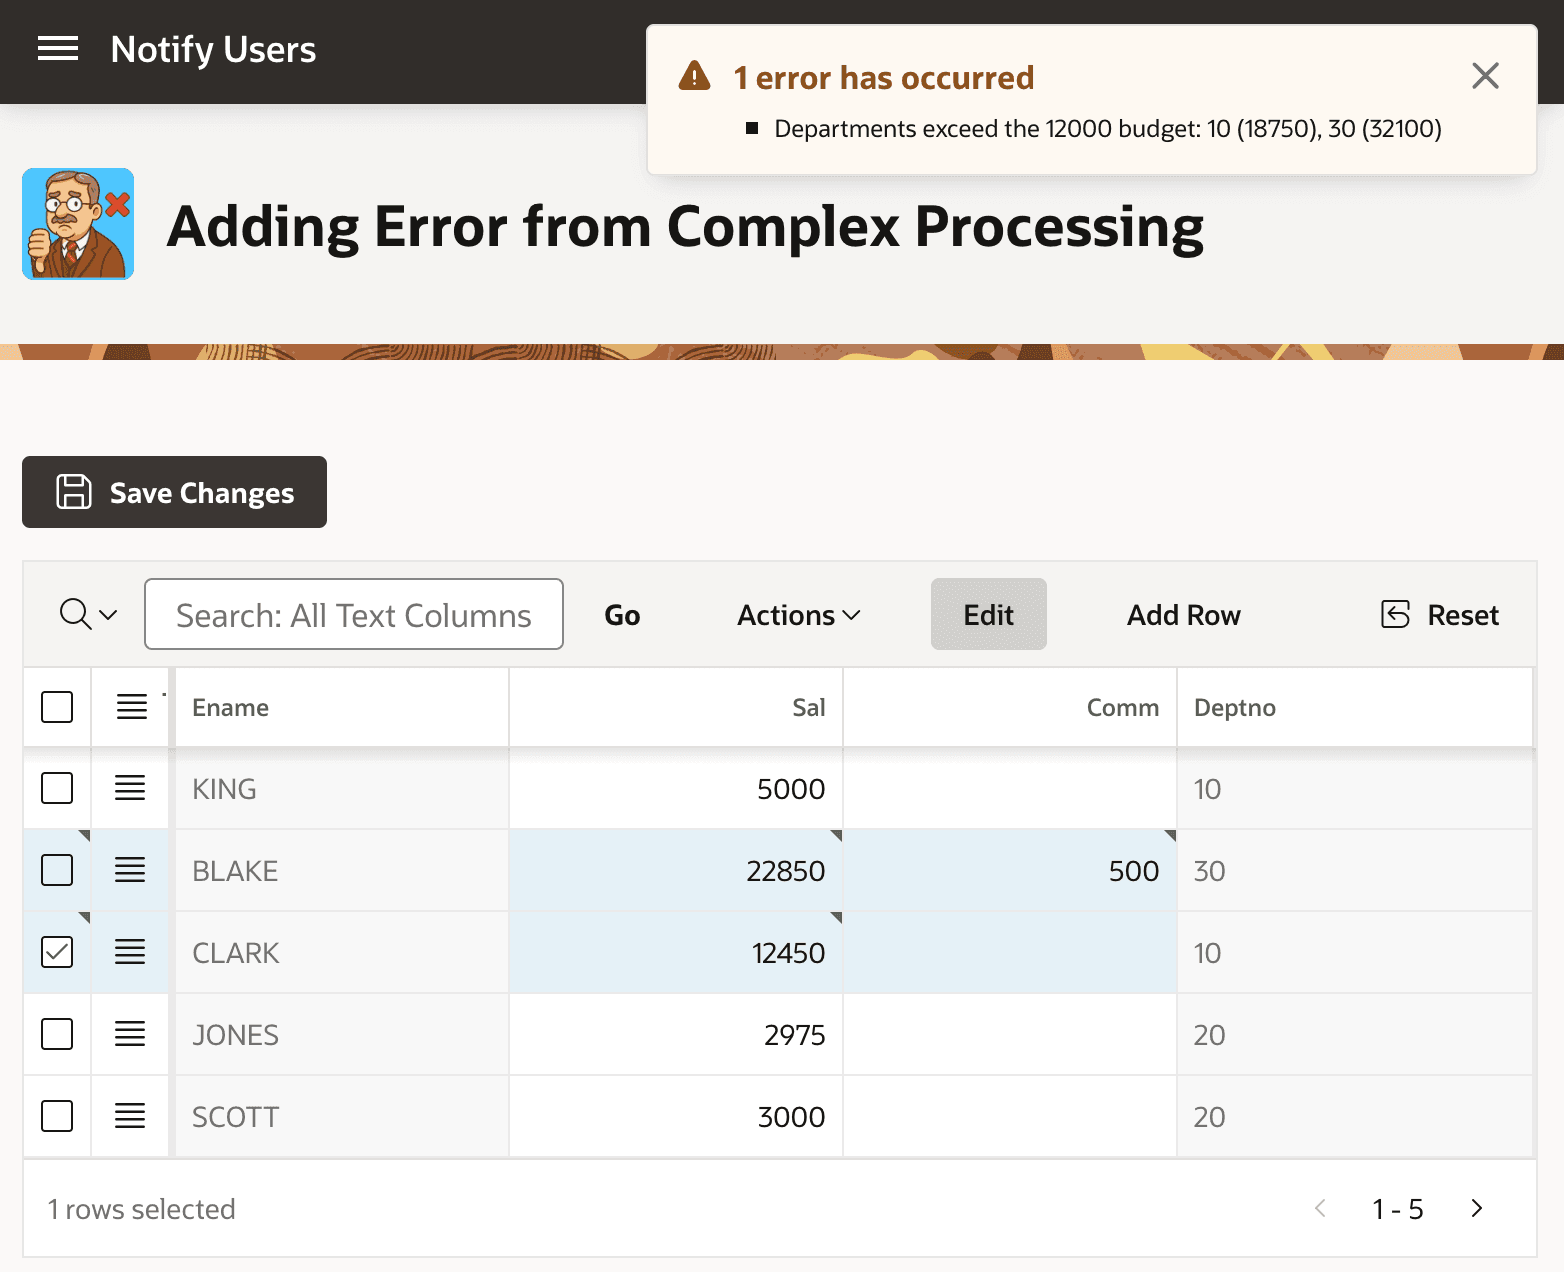Click JONES's salary cell 2975
This screenshot has height=1272, width=1564.
pos(676,1035)
